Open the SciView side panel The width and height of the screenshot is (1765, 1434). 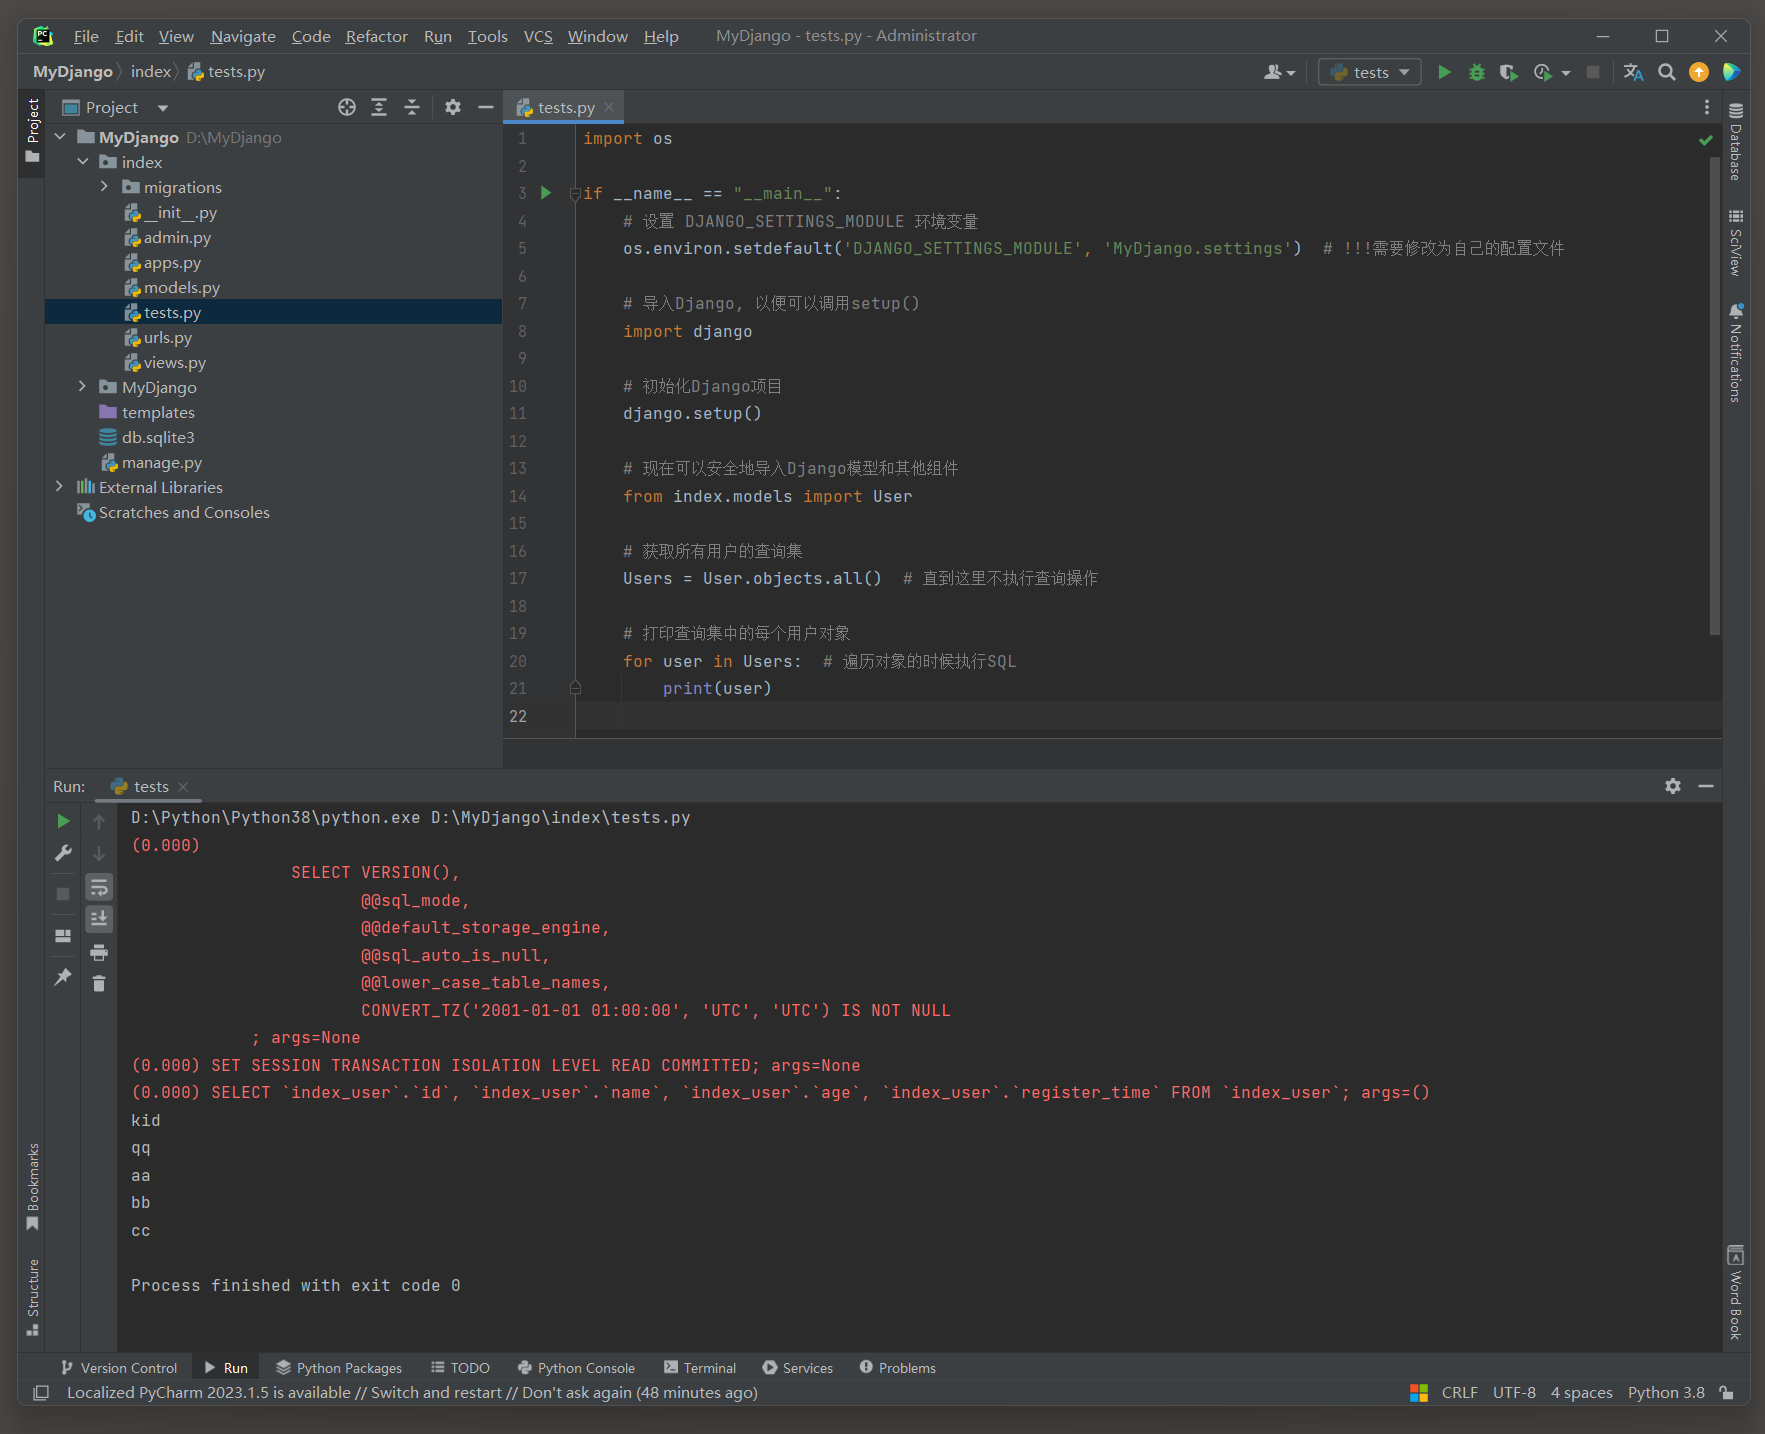(1736, 243)
